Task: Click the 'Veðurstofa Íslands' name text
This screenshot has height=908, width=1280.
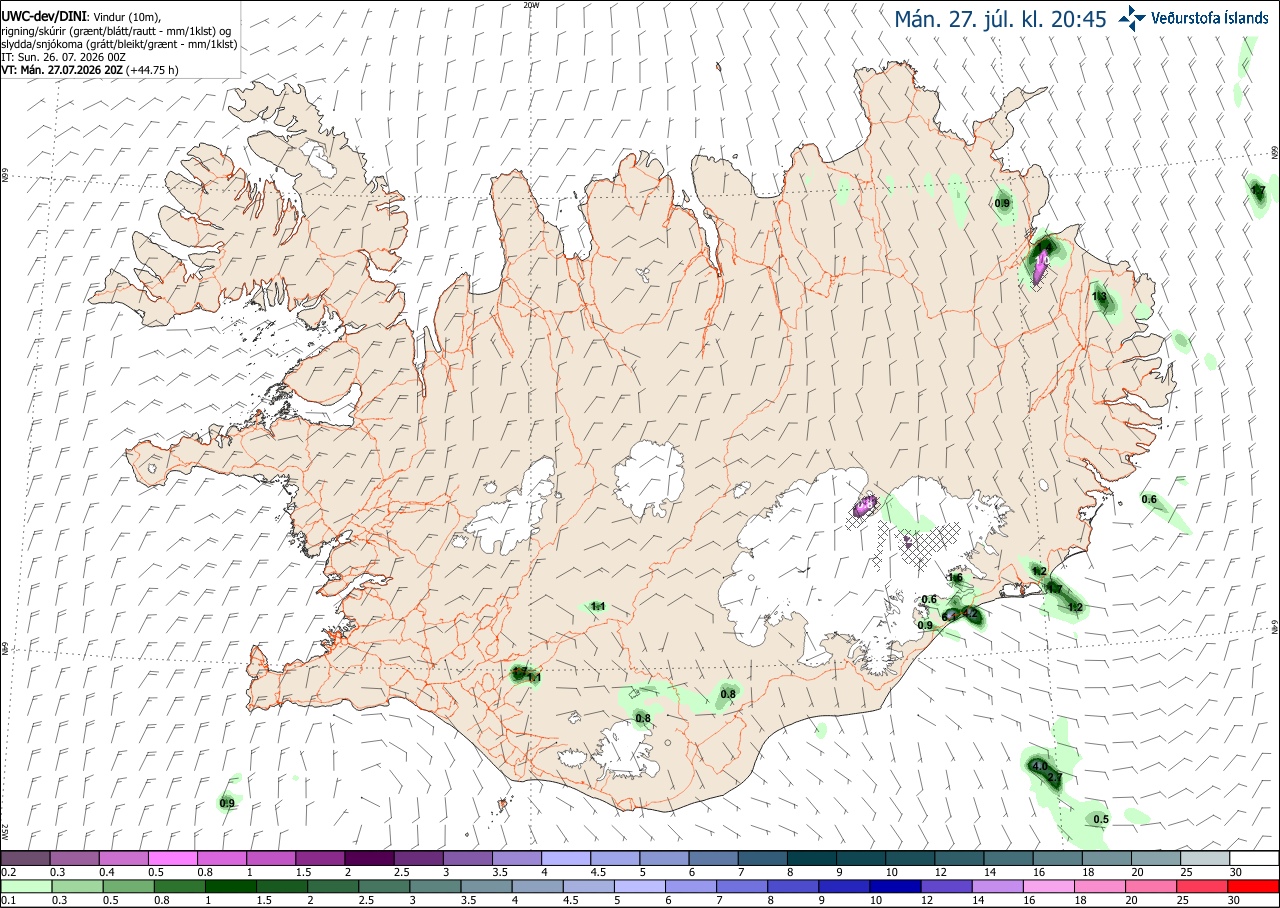Action: point(1210,17)
